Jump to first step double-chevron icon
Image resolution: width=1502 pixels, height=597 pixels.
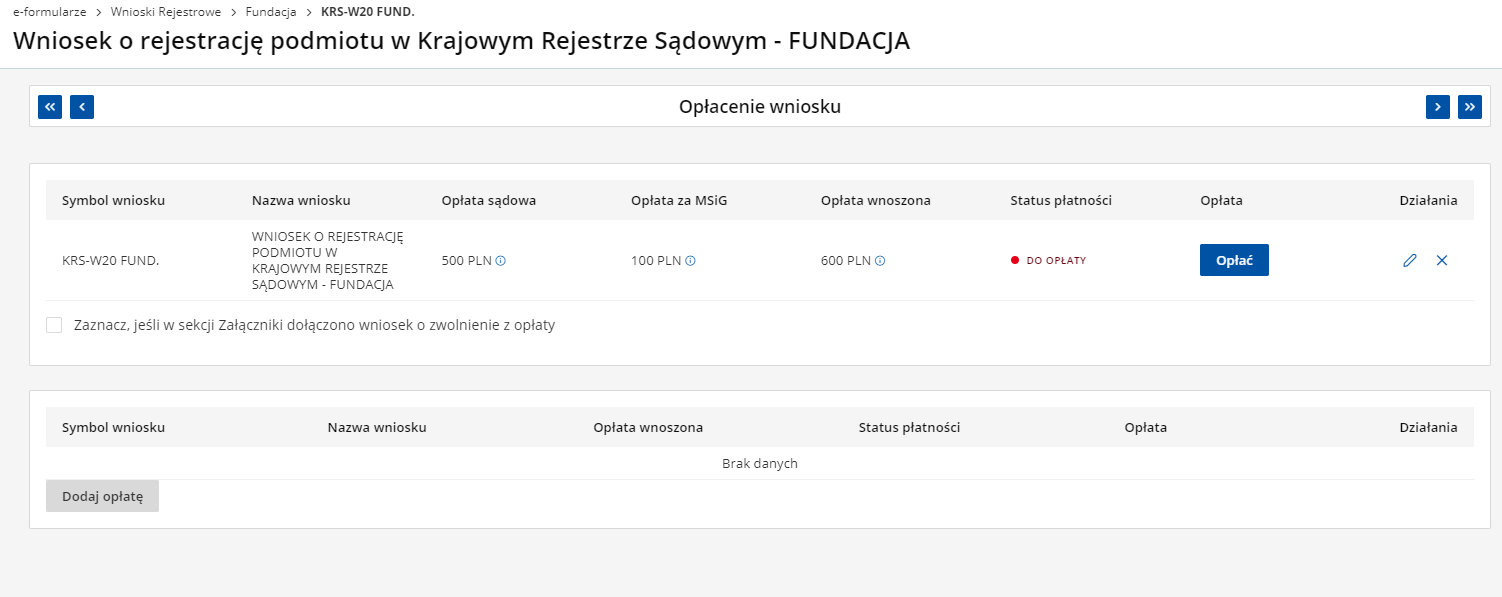(50, 107)
